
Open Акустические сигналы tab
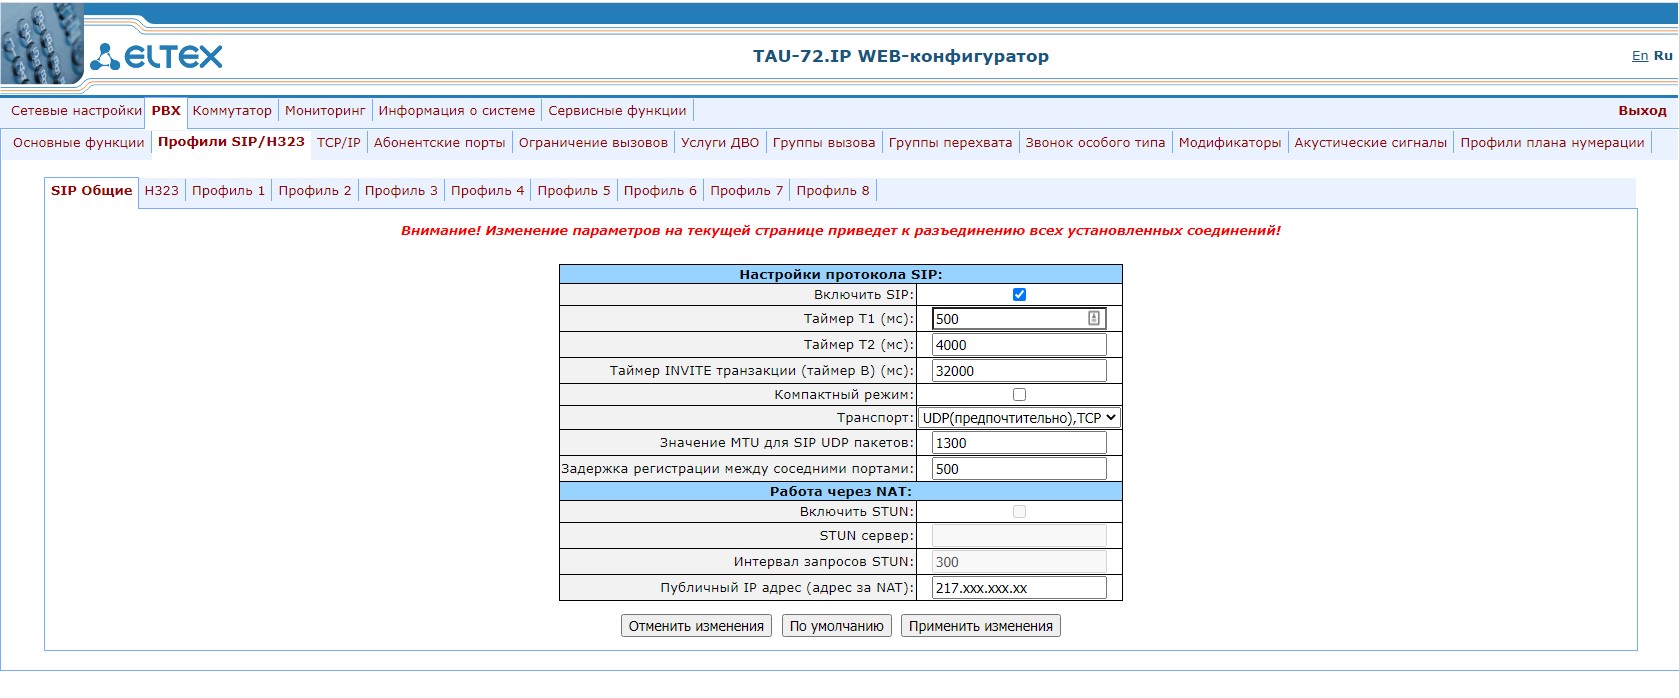click(x=1371, y=143)
